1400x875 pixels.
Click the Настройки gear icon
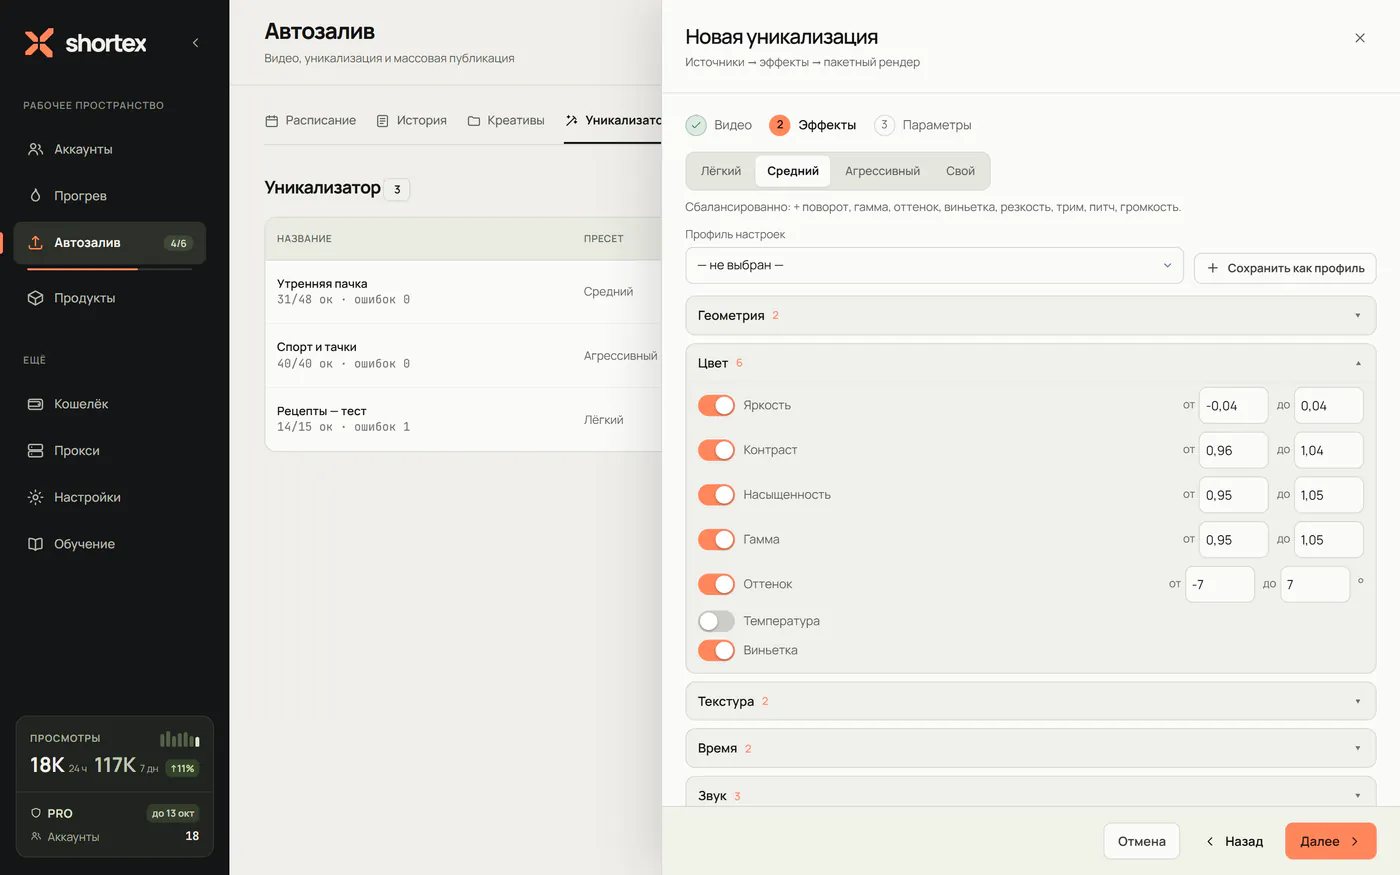[x=36, y=497]
